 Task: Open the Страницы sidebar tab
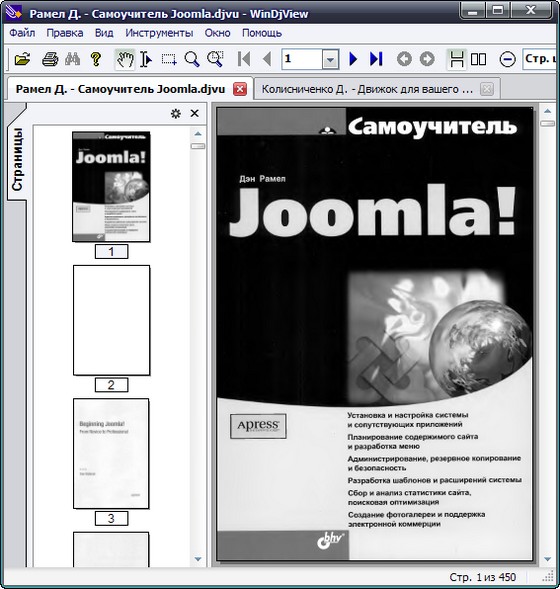pyautogui.click(x=17, y=159)
